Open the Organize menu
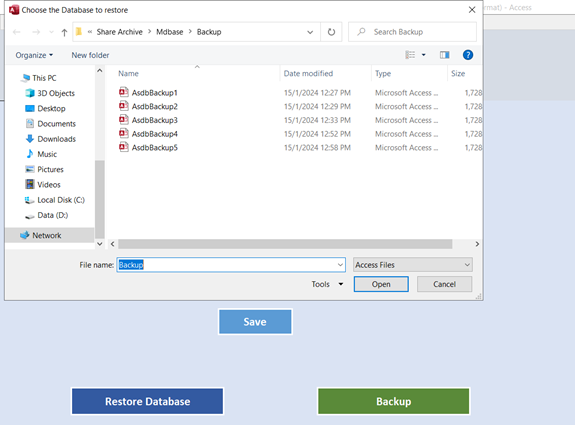 [x=34, y=55]
